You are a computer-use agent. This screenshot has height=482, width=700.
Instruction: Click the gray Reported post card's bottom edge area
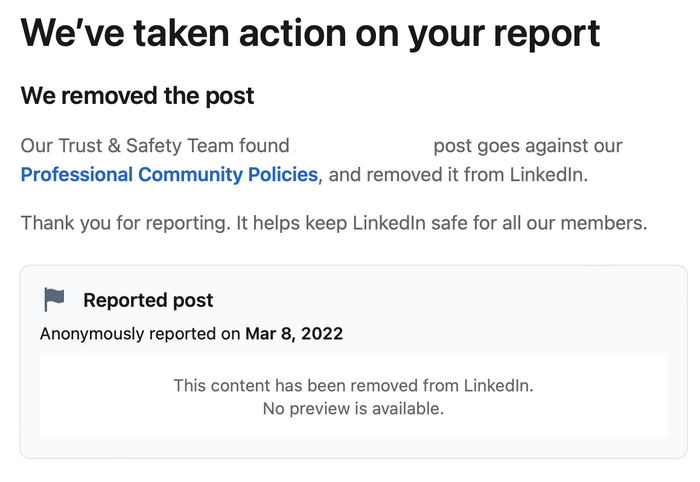coord(353,448)
